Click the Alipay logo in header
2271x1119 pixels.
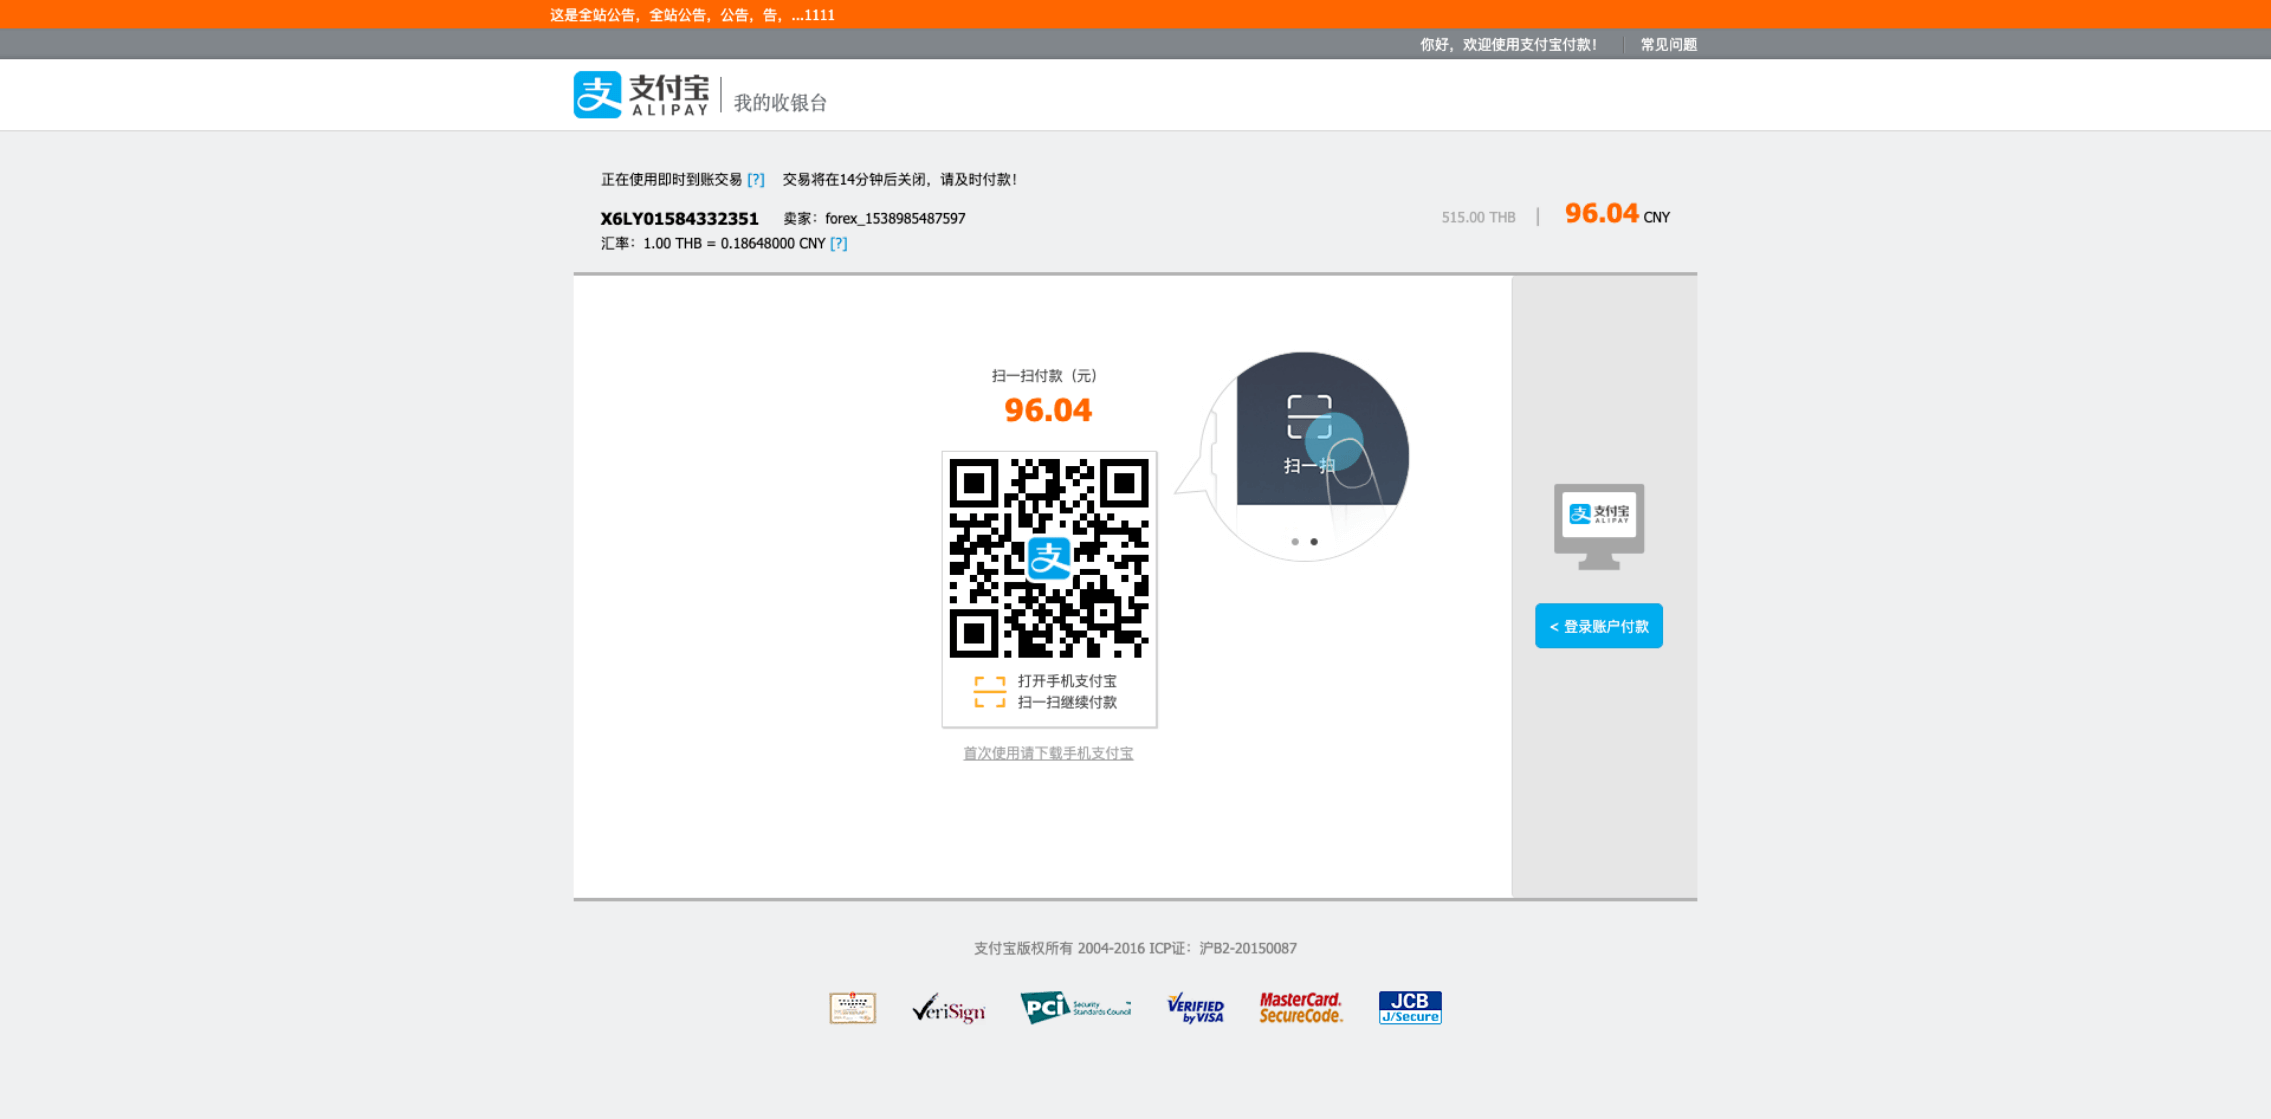coord(641,95)
